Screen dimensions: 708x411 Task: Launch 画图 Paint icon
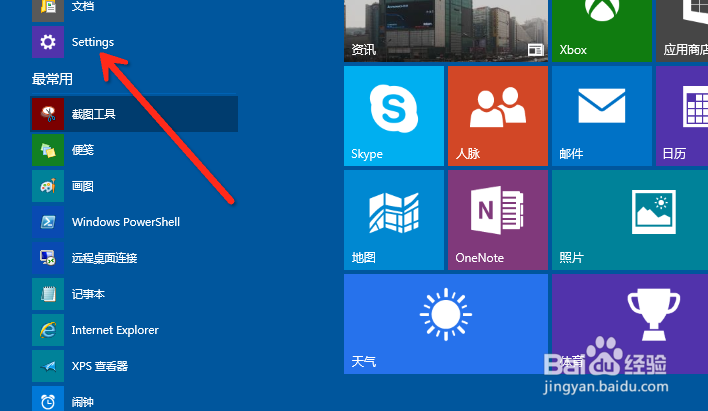[x=48, y=186]
